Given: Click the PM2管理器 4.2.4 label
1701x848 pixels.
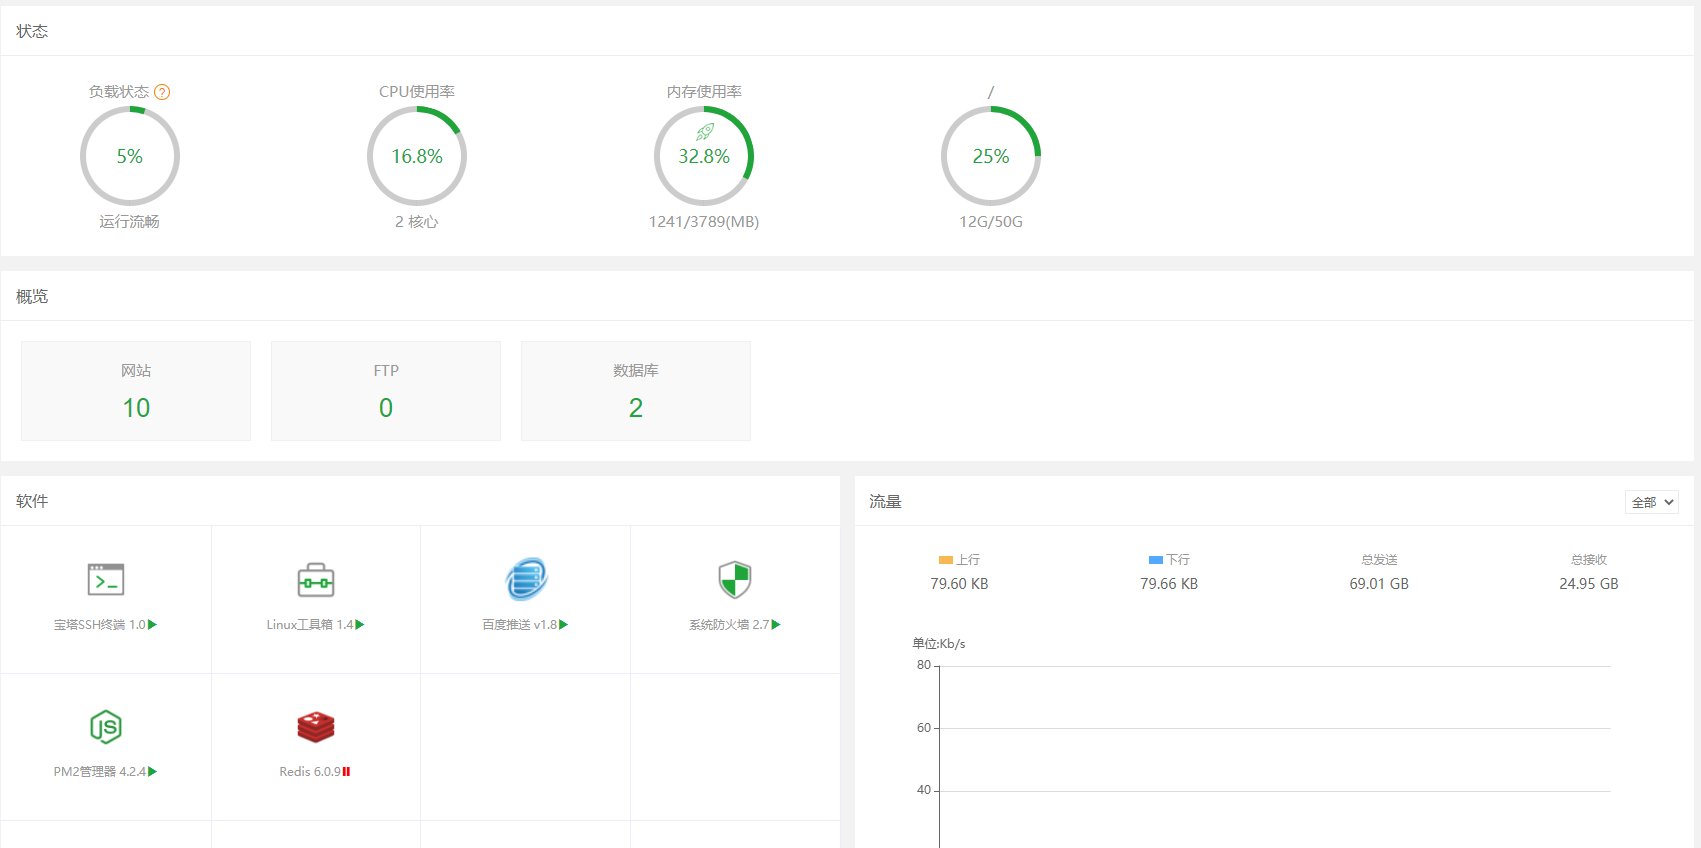Looking at the screenshot, I should click(x=100, y=772).
